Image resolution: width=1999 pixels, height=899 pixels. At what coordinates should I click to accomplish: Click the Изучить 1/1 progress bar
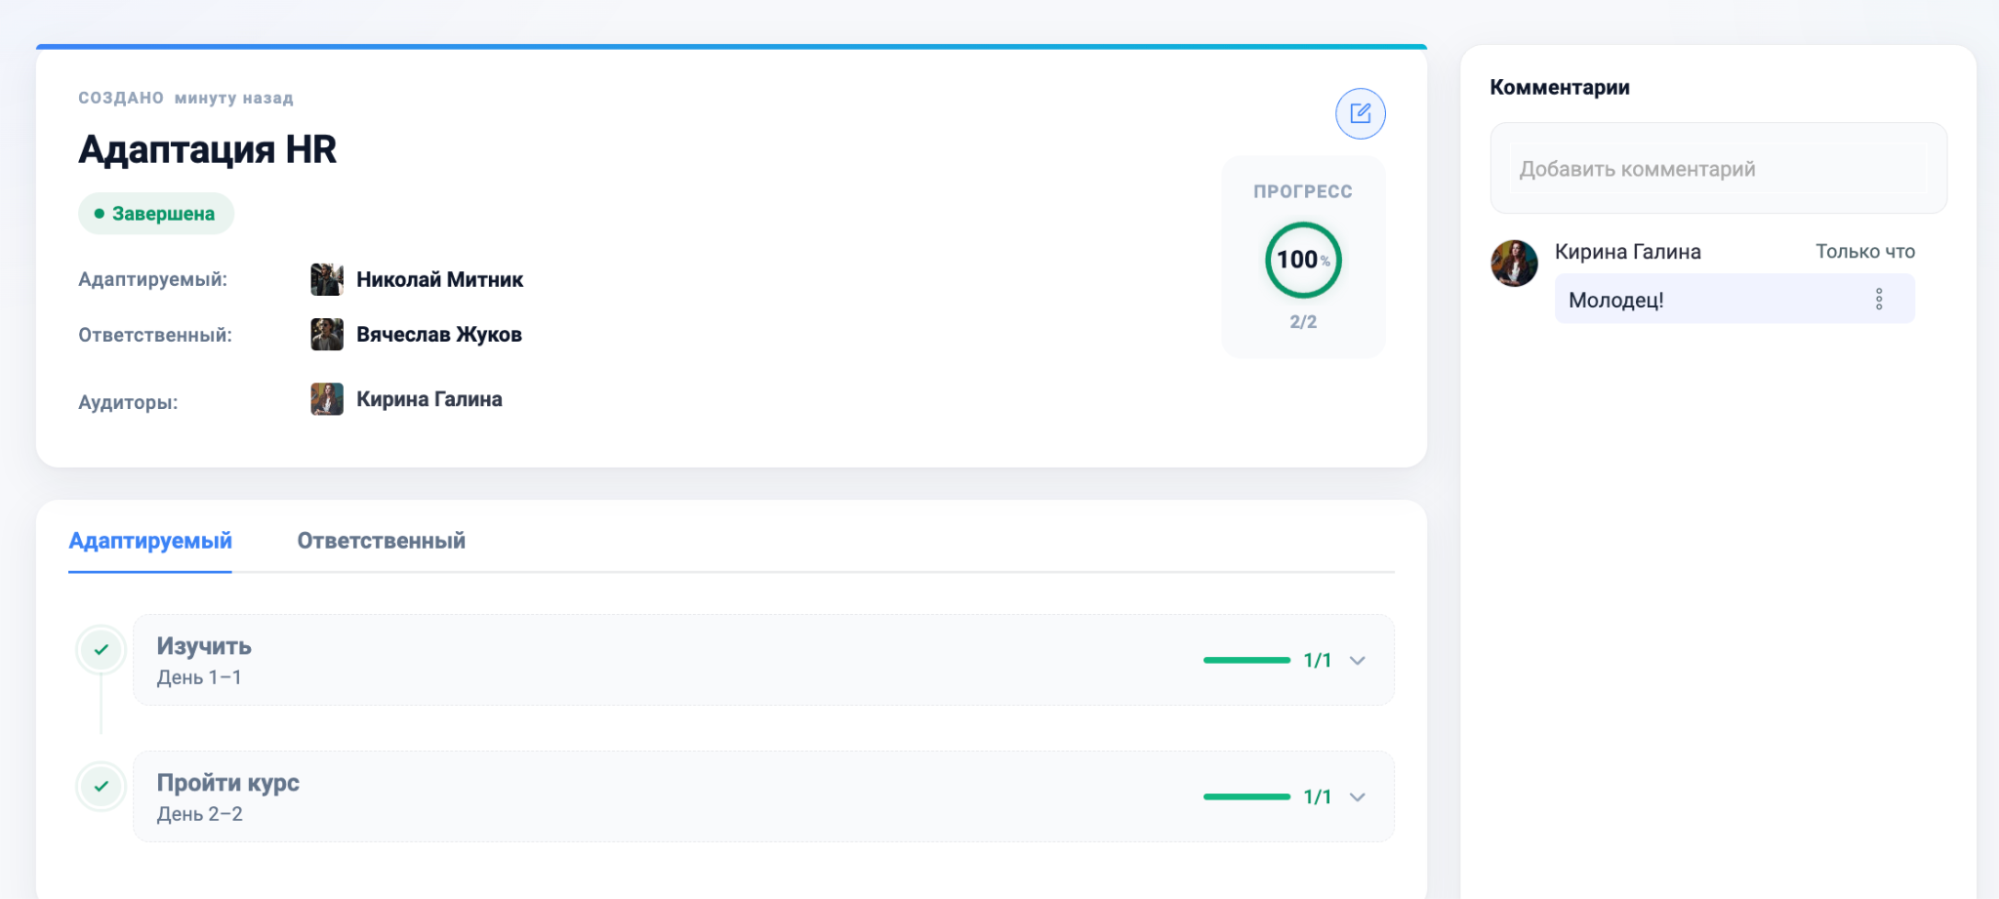click(1246, 660)
